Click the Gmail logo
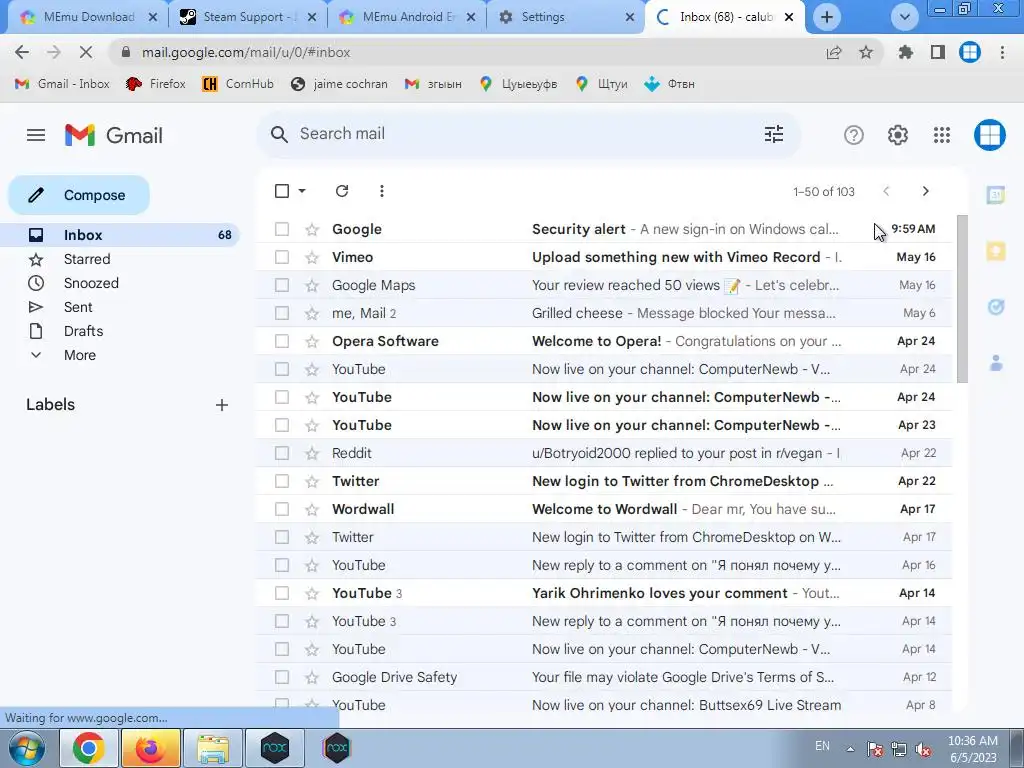The height and width of the screenshot is (768, 1024). 114,135
